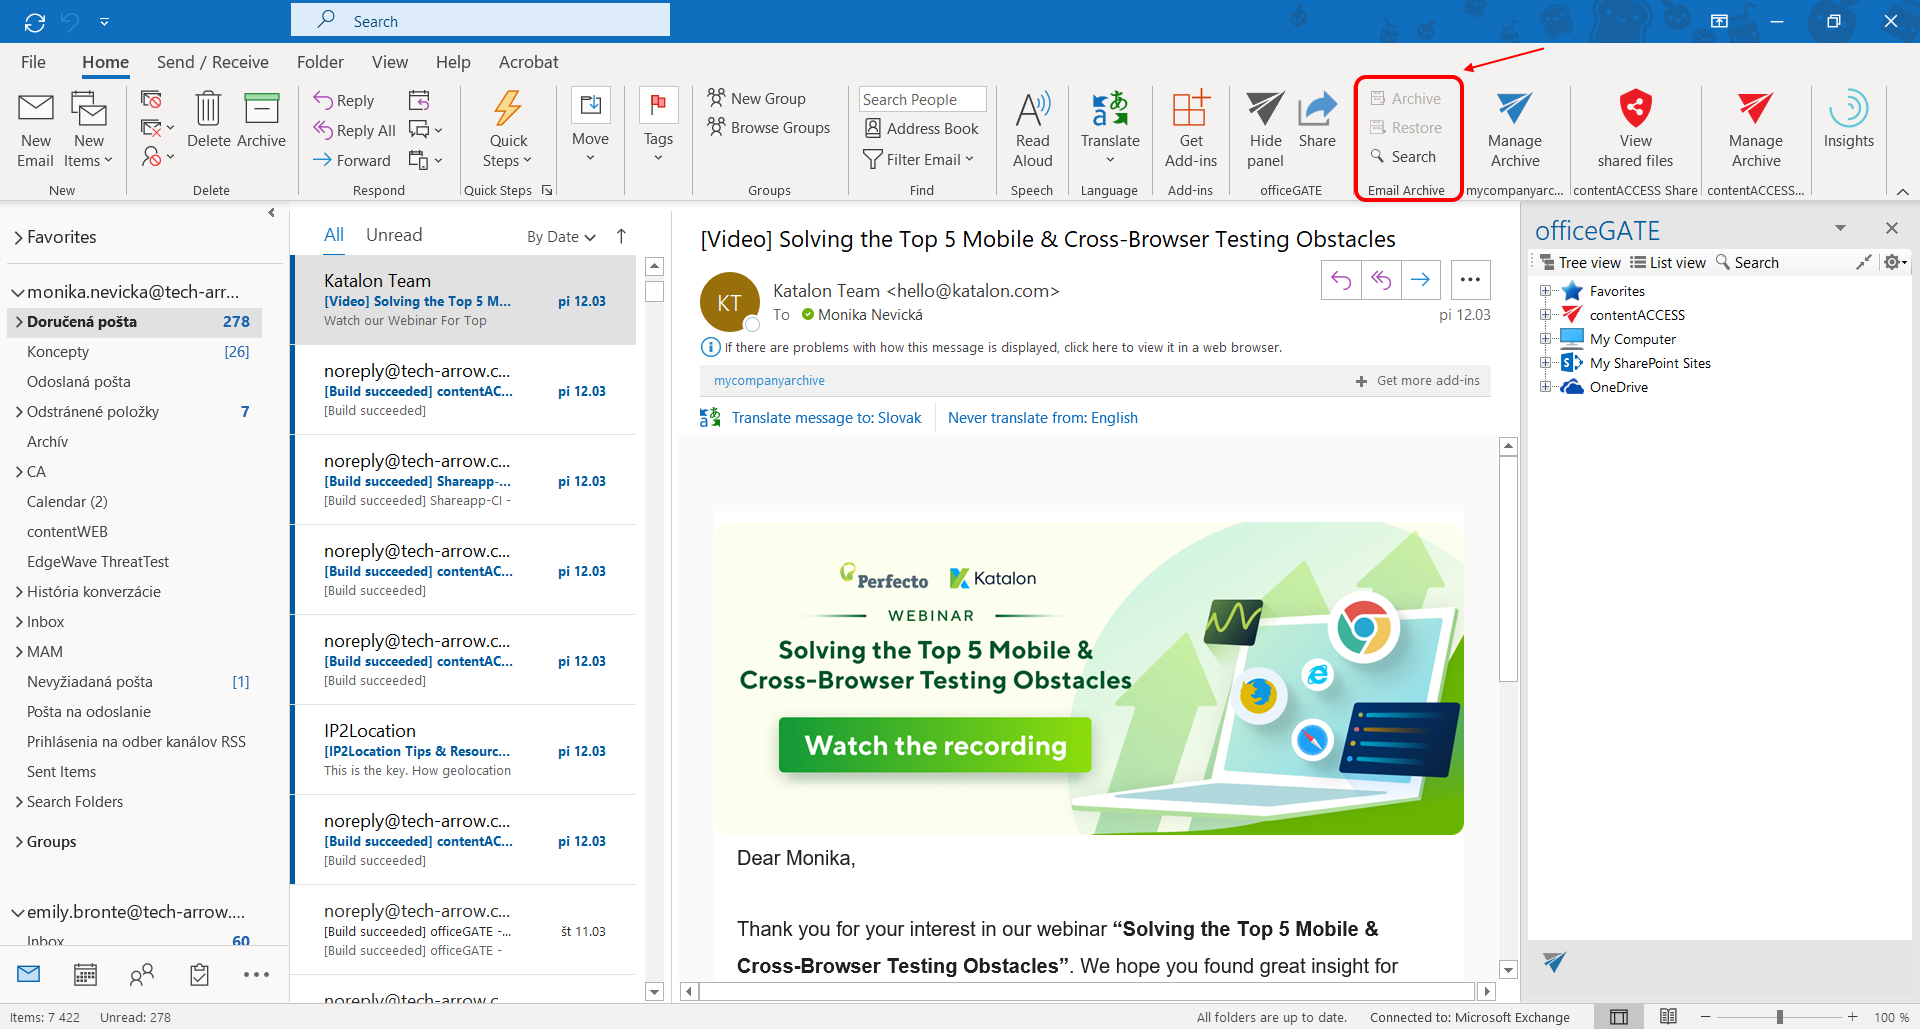Switch to Calendar view in navigation bar
The image size is (1920, 1029).
point(86,974)
